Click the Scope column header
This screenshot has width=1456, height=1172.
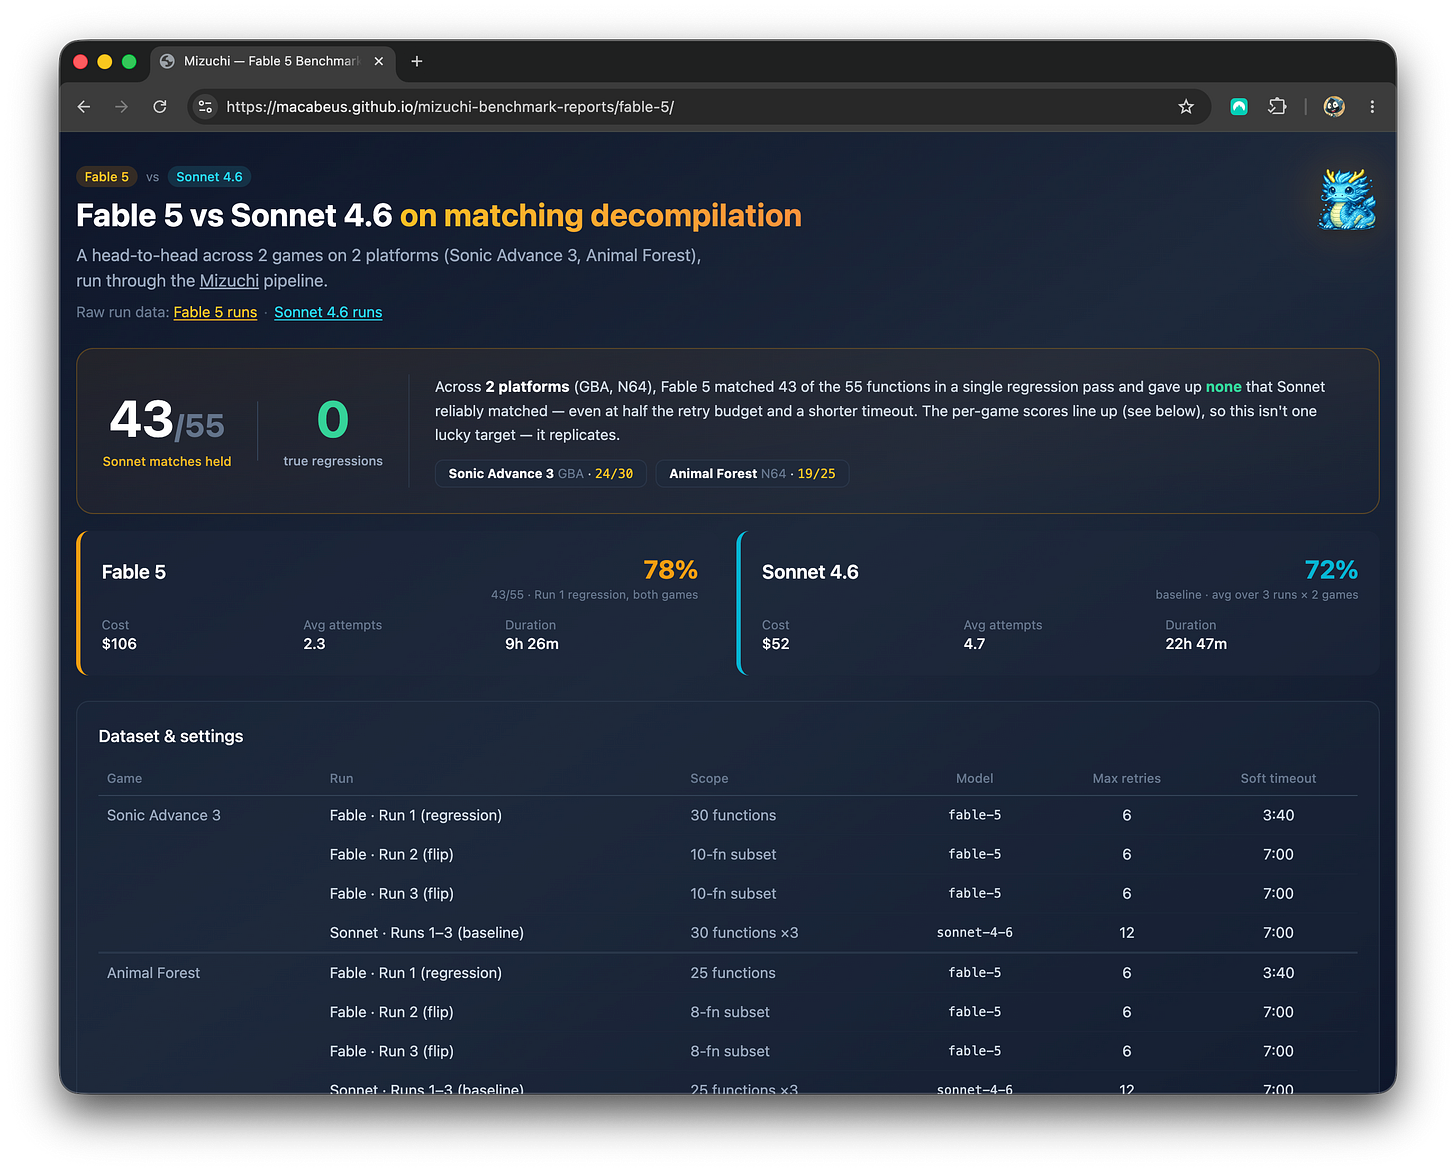point(709,778)
